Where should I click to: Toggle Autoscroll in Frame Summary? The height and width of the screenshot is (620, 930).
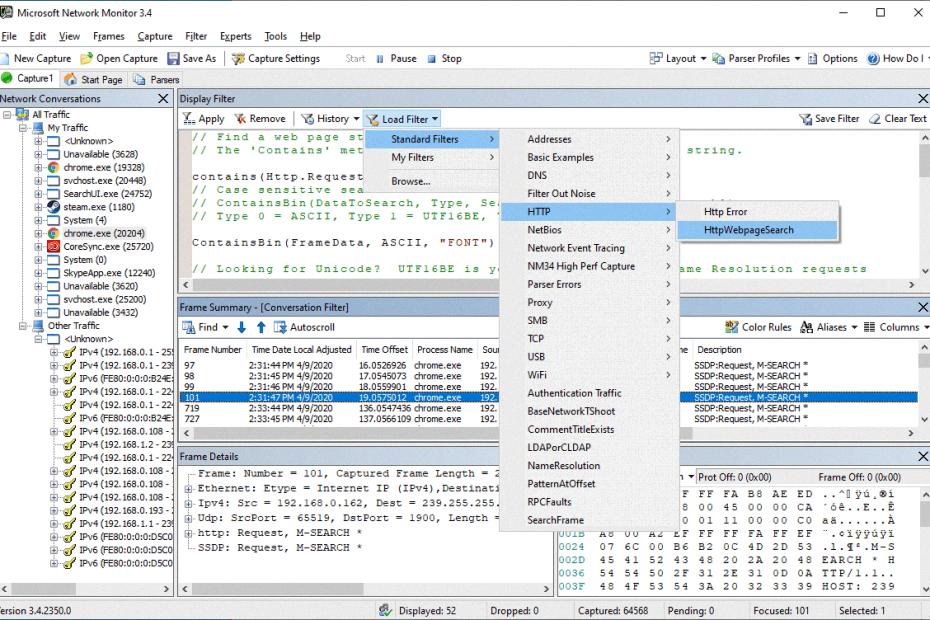click(x=304, y=327)
